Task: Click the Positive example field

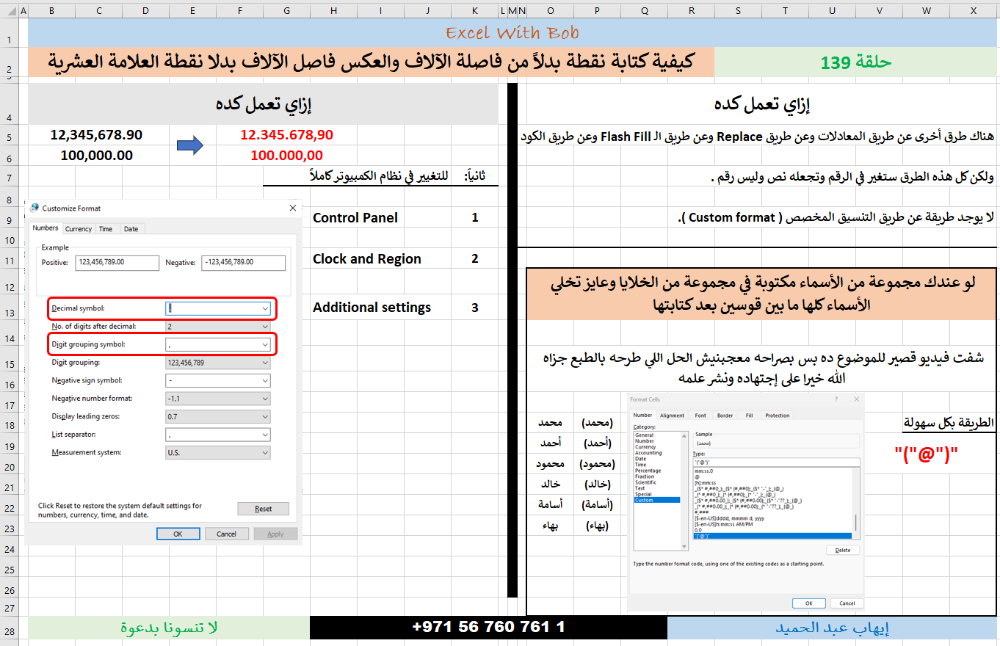Action: click(117, 262)
